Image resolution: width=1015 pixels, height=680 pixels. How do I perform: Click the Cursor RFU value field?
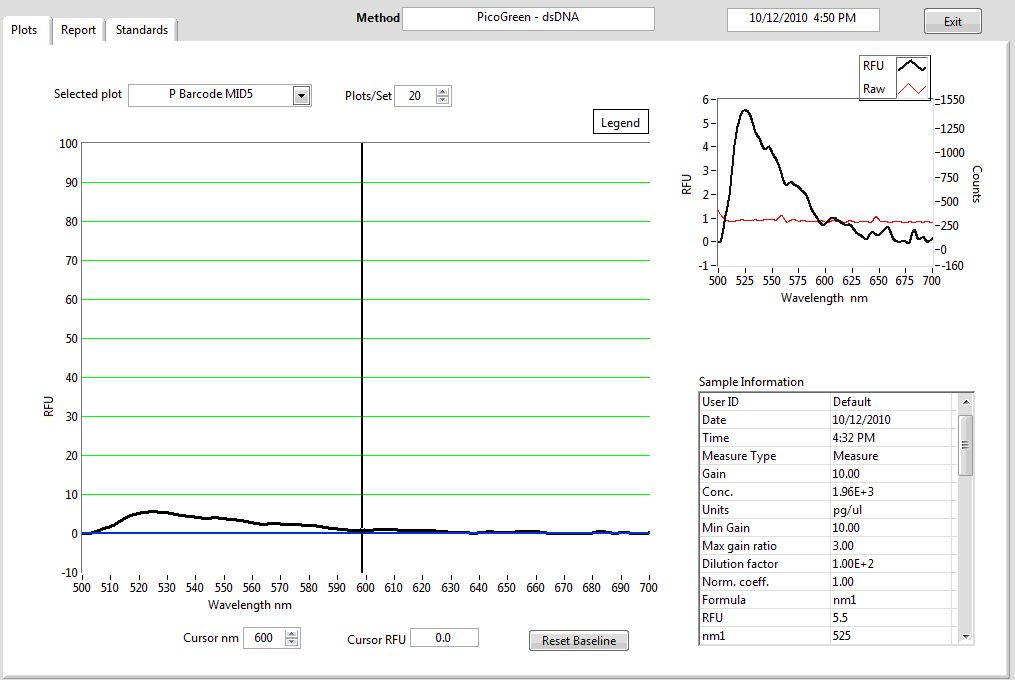[444, 638]
